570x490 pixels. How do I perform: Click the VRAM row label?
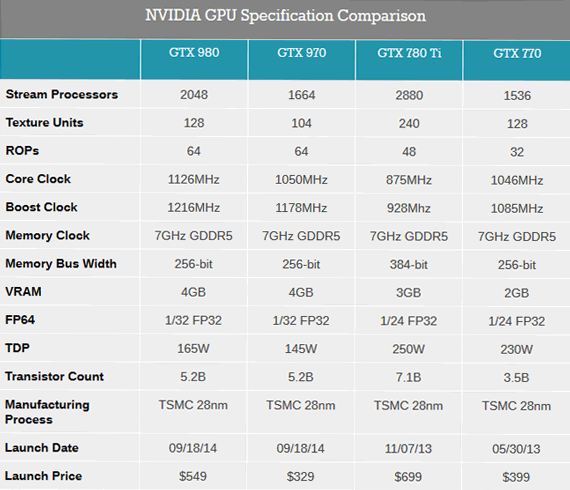coord(23,292)
